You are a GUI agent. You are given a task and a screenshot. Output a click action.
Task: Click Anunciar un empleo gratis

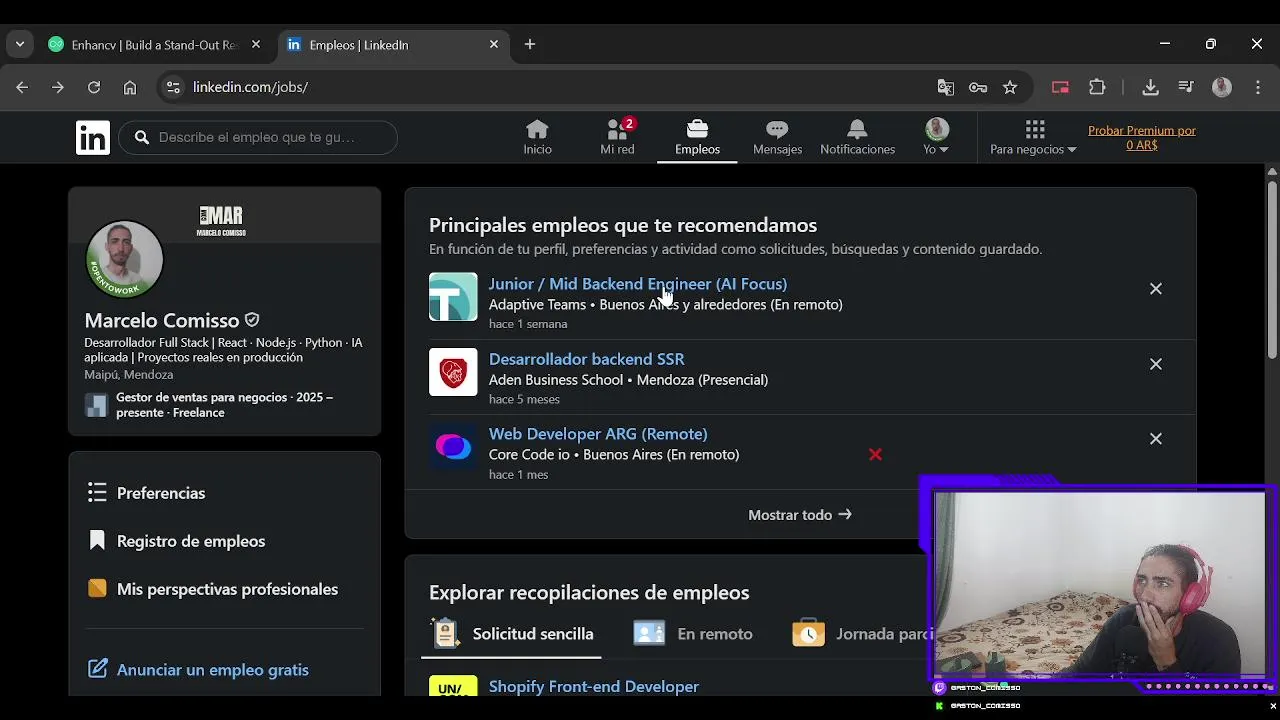point(197,670)
